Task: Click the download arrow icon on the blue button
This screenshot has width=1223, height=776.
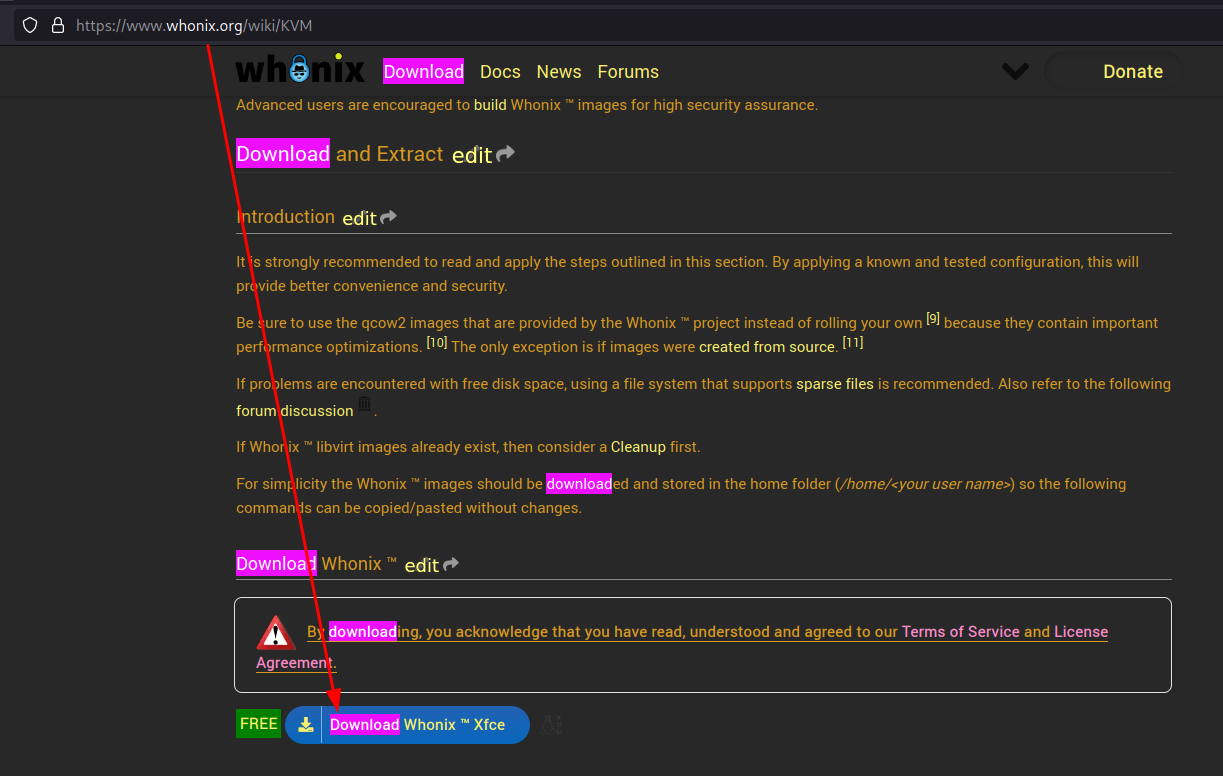Action: (306, 725)
